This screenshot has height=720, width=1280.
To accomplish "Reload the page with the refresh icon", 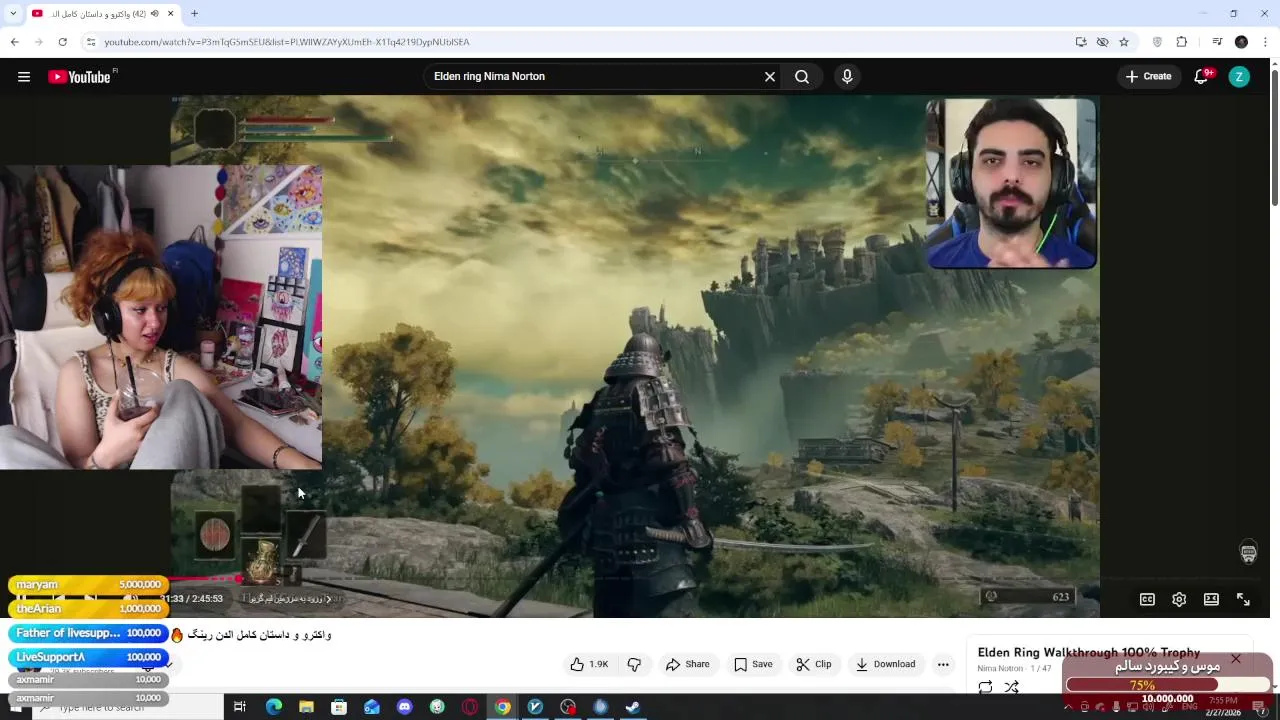I will coord(62,42).
